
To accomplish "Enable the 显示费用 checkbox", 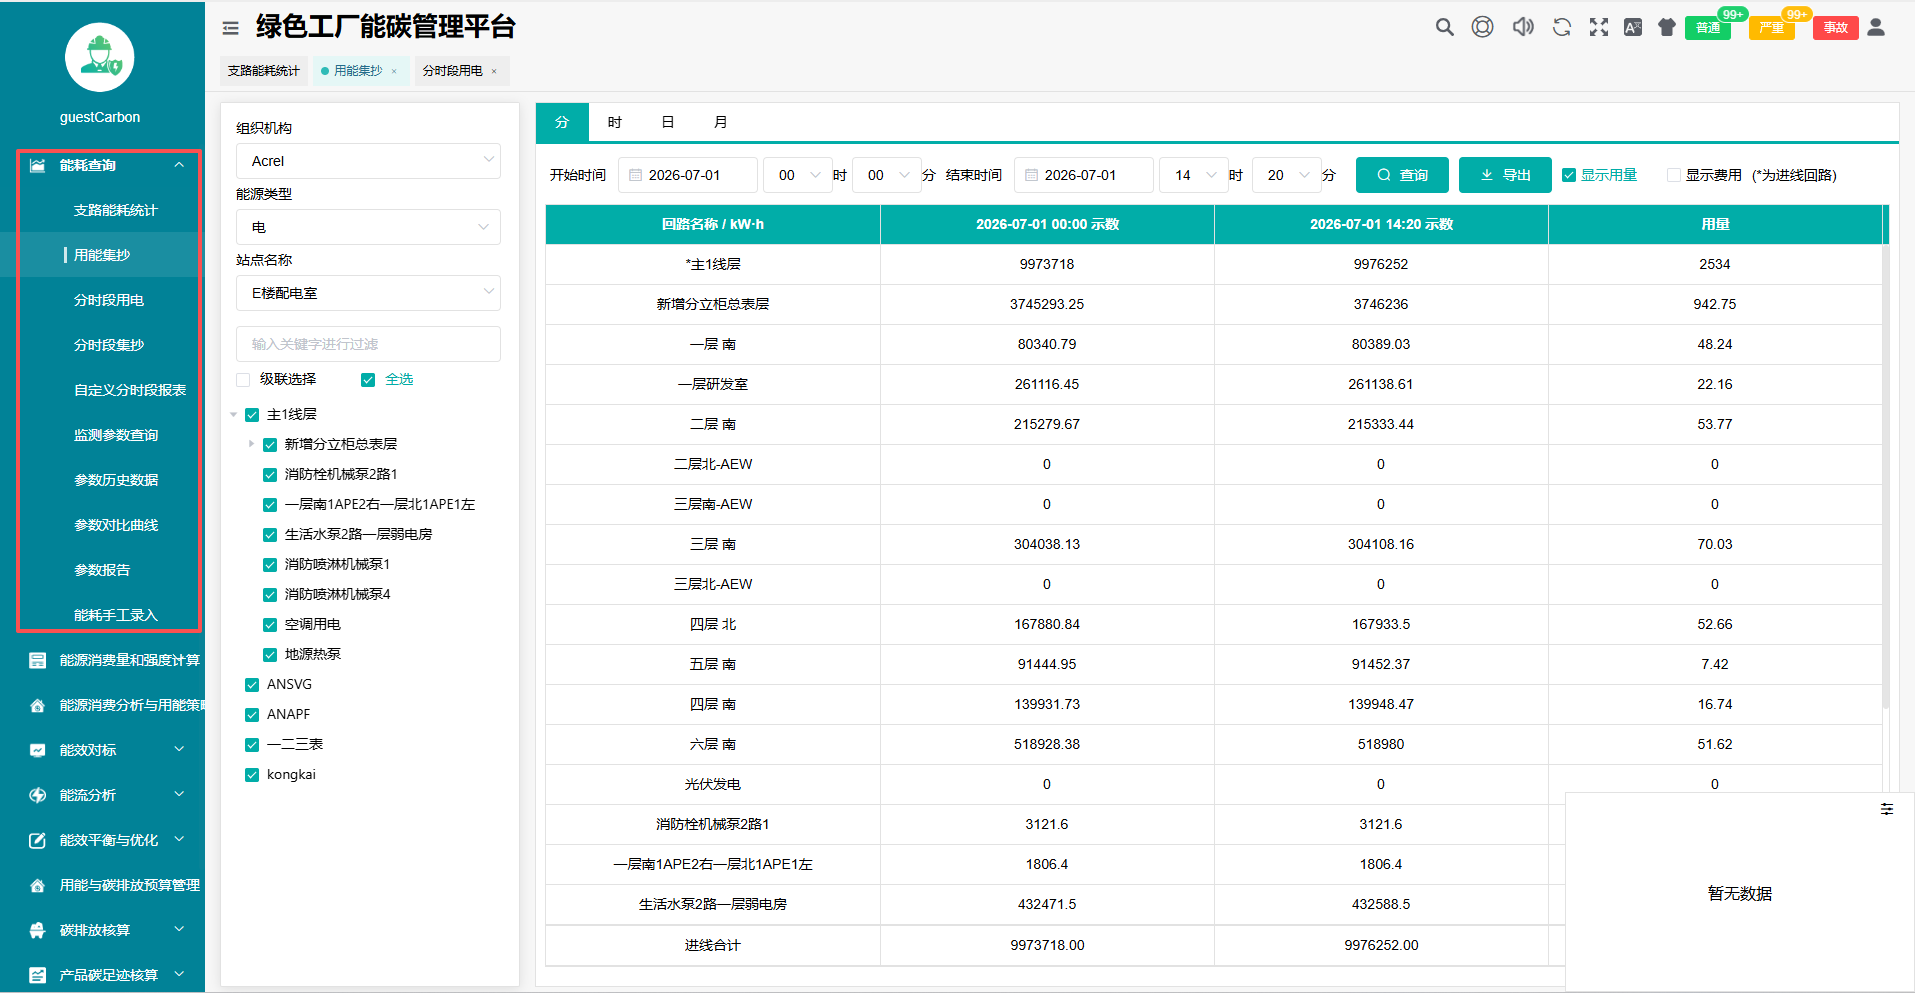I will (1673, 175).
